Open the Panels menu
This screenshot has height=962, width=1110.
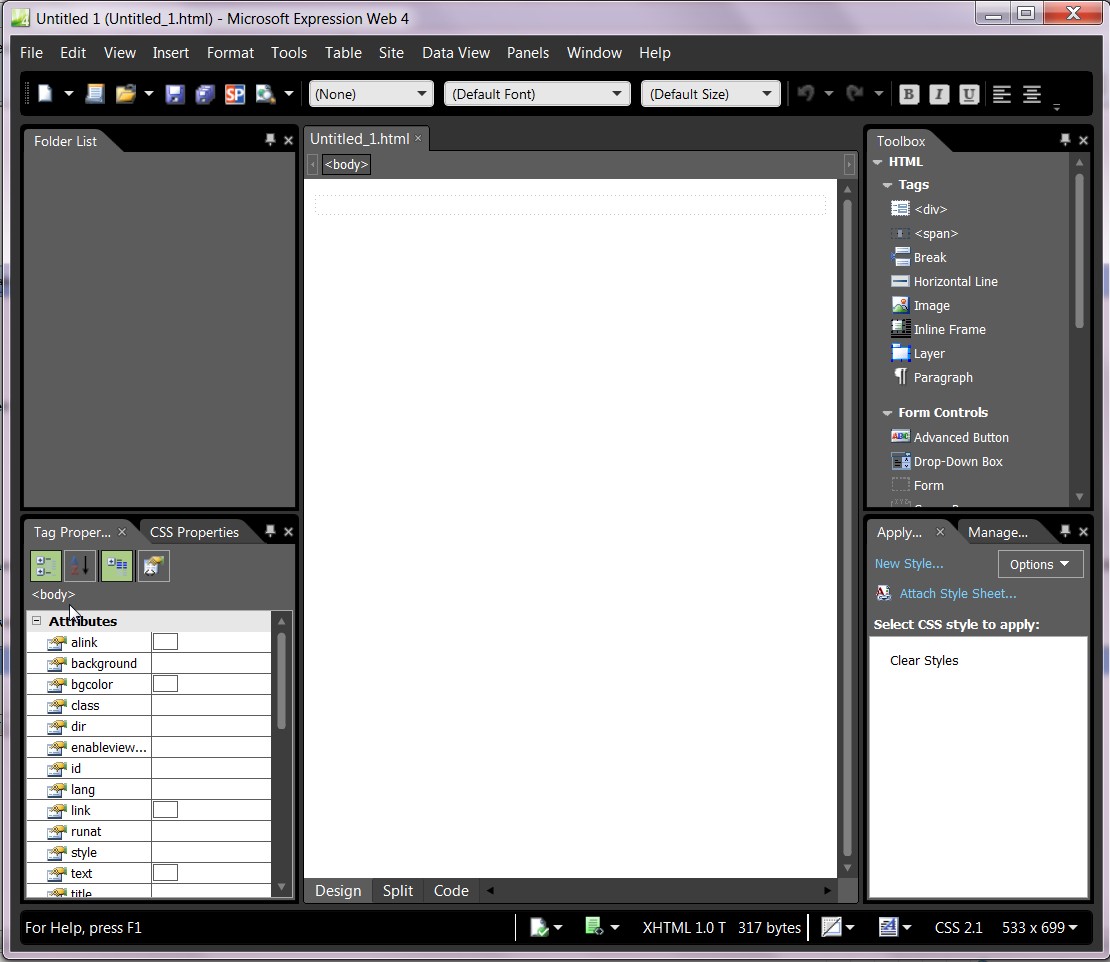528,53
